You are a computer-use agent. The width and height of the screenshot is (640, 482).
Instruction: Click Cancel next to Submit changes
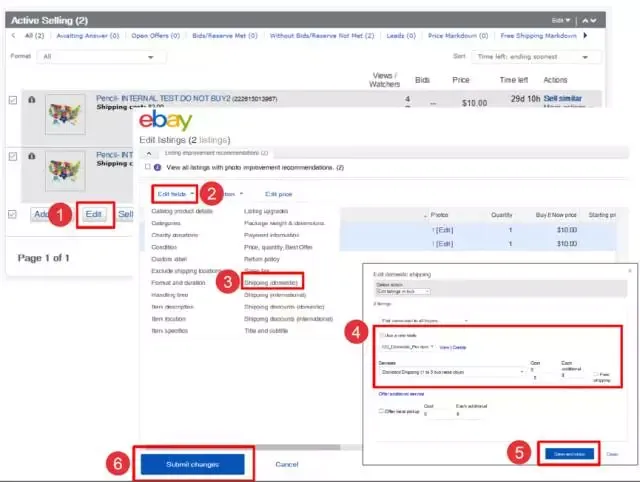(x=287, y=464)
